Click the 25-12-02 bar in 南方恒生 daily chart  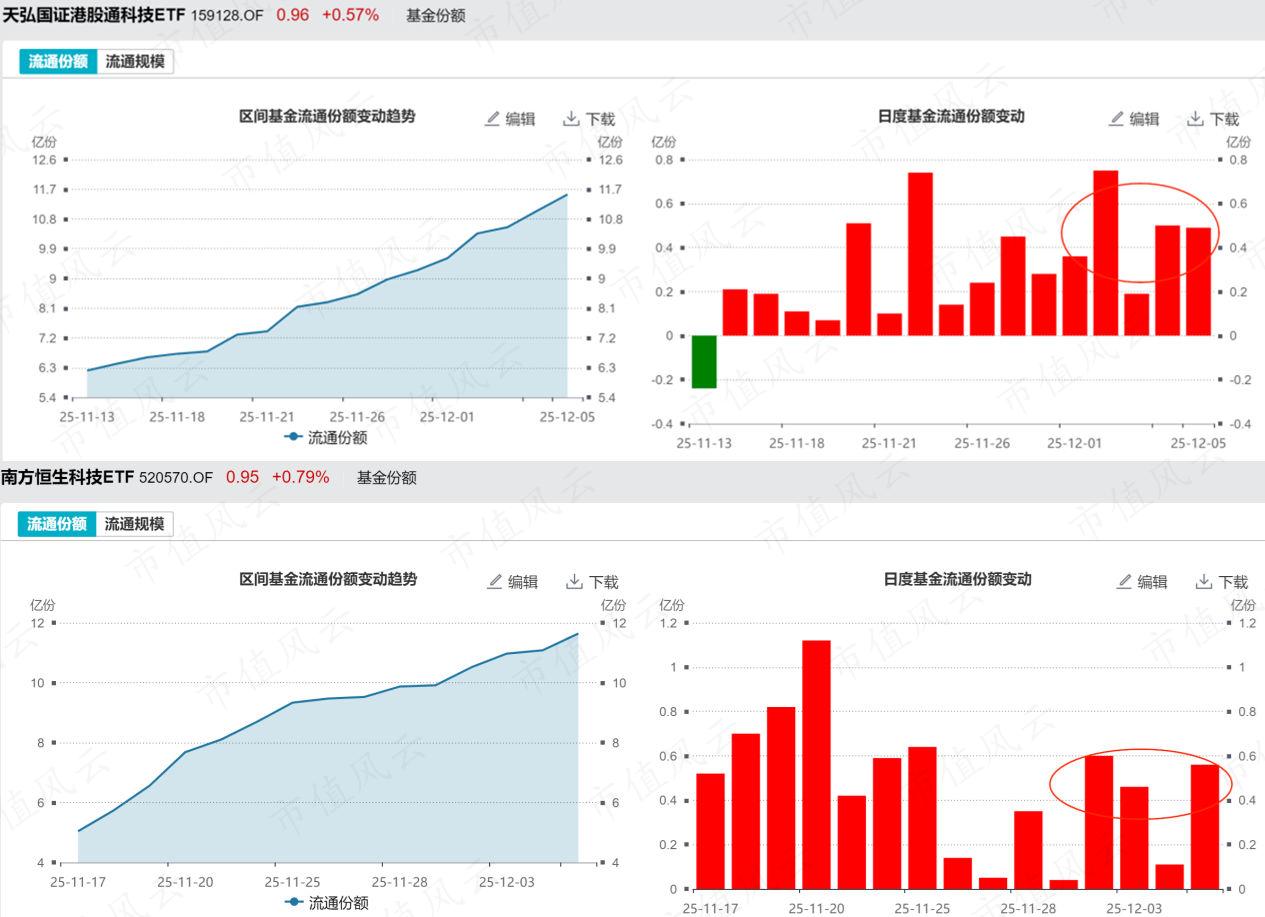pos(1099,822)
